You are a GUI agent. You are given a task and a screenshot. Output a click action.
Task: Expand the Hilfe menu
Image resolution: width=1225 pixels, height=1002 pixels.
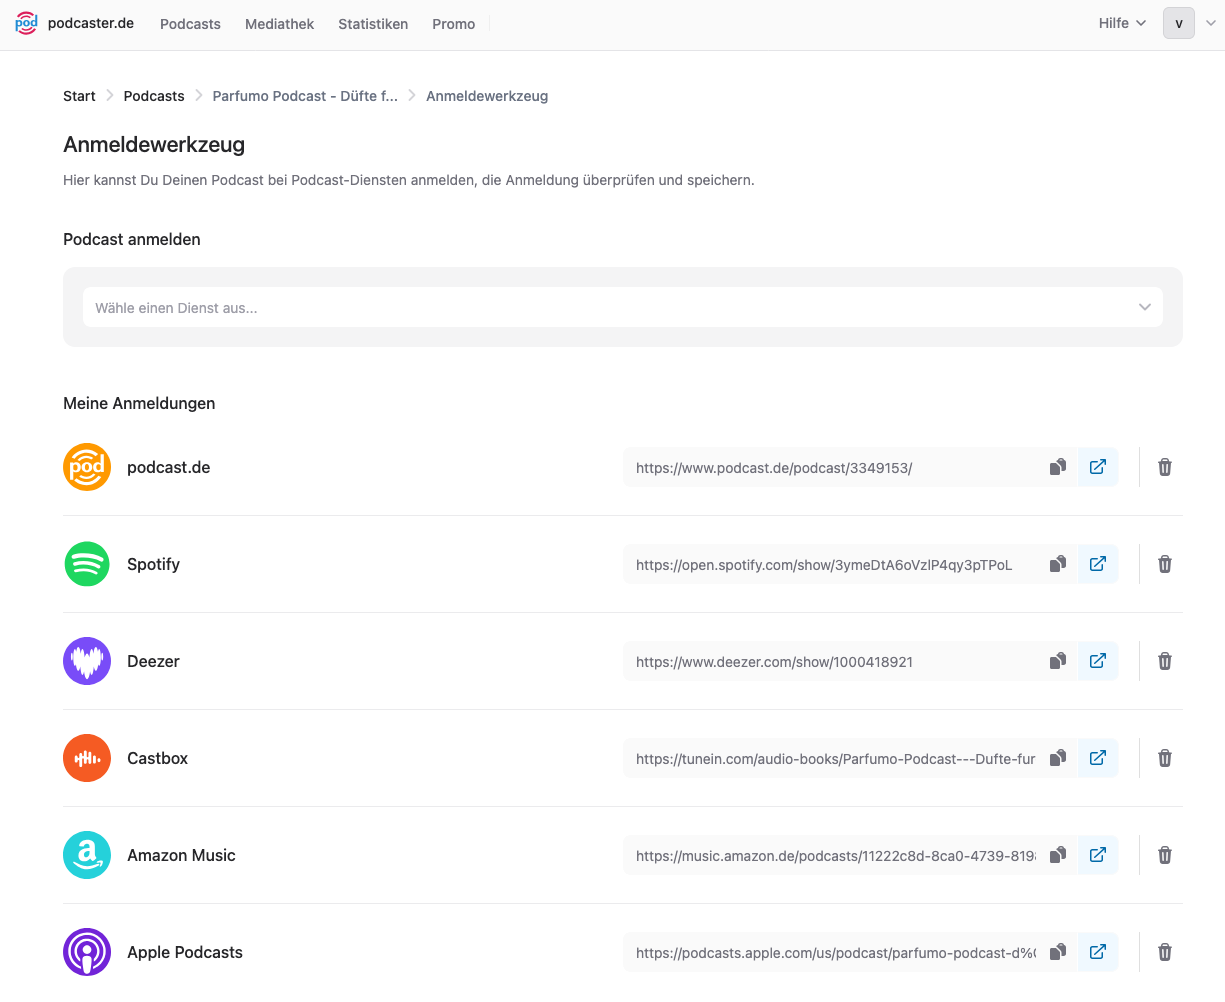1122,23
